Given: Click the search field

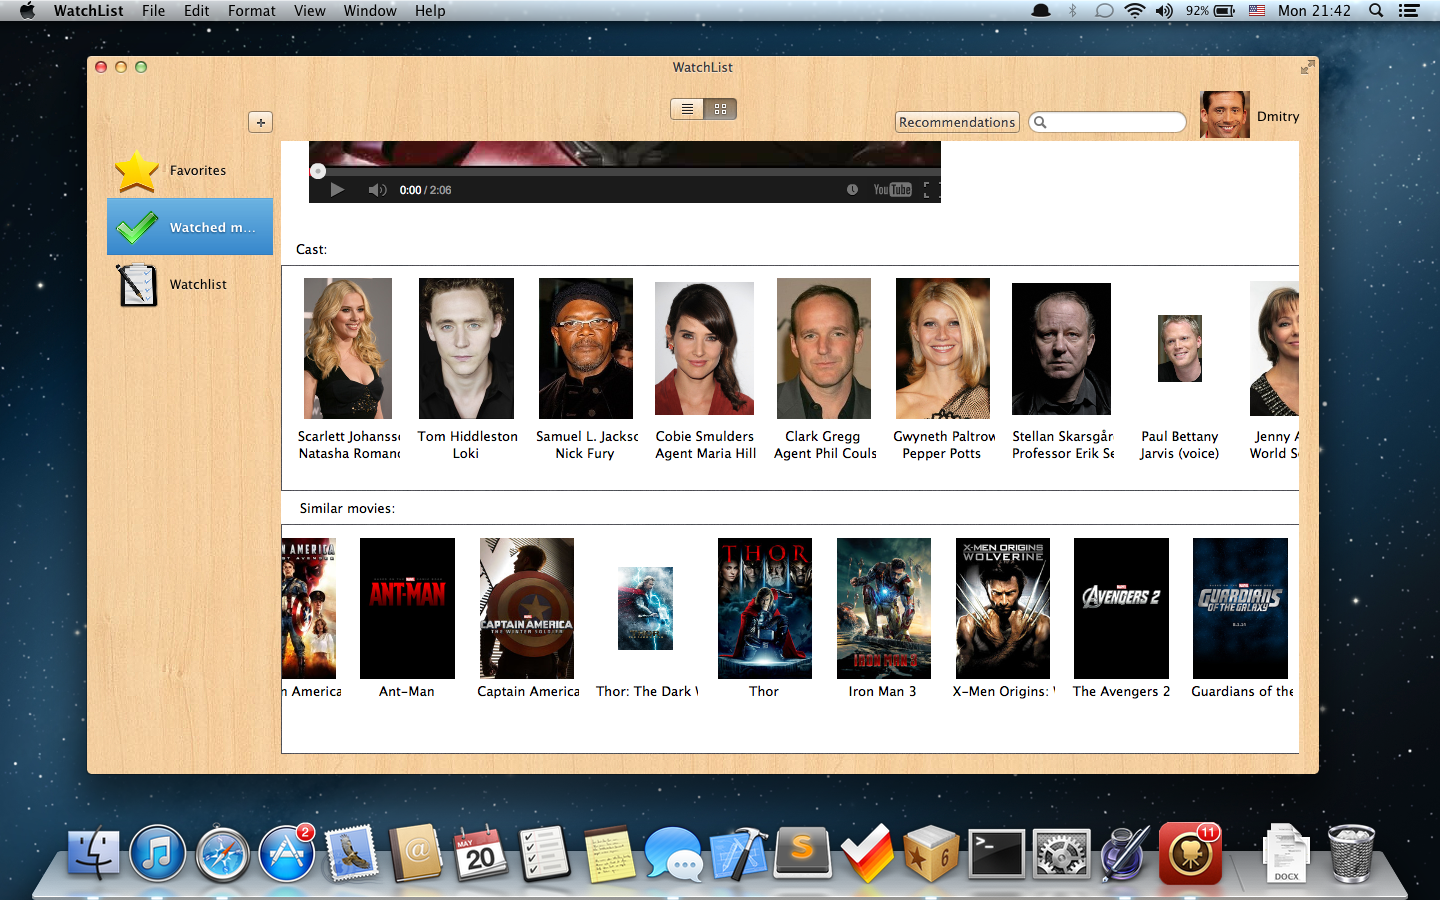Looking at the screenshot, I should 1107,122.
